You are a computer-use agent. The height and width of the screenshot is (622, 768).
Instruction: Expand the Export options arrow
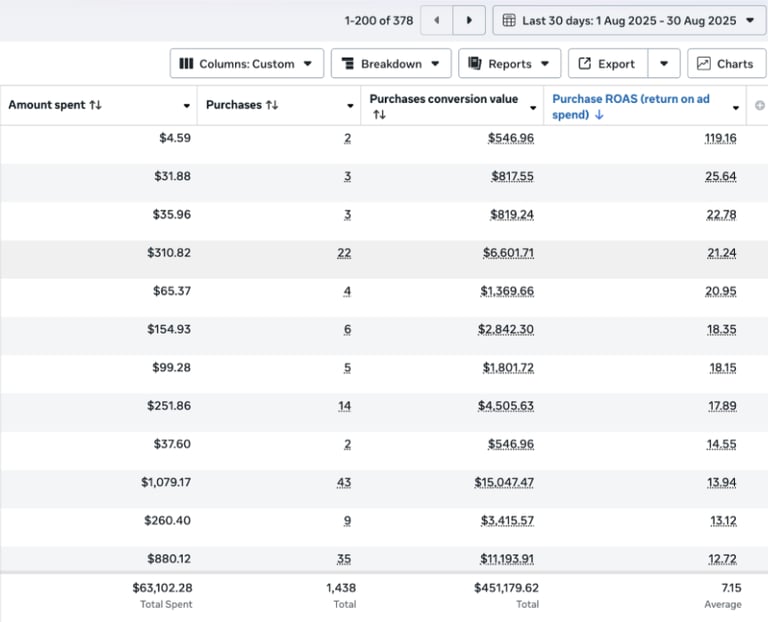pos(664,64)
